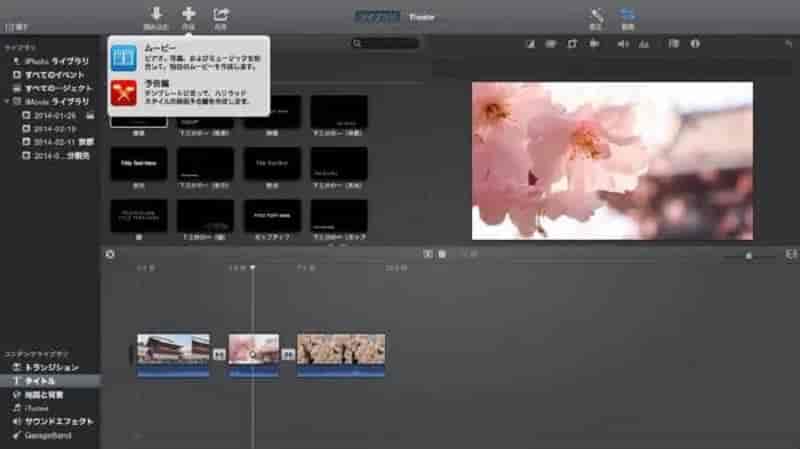
Task: Select the transition between the second and third clips
Action: [288, 354]
